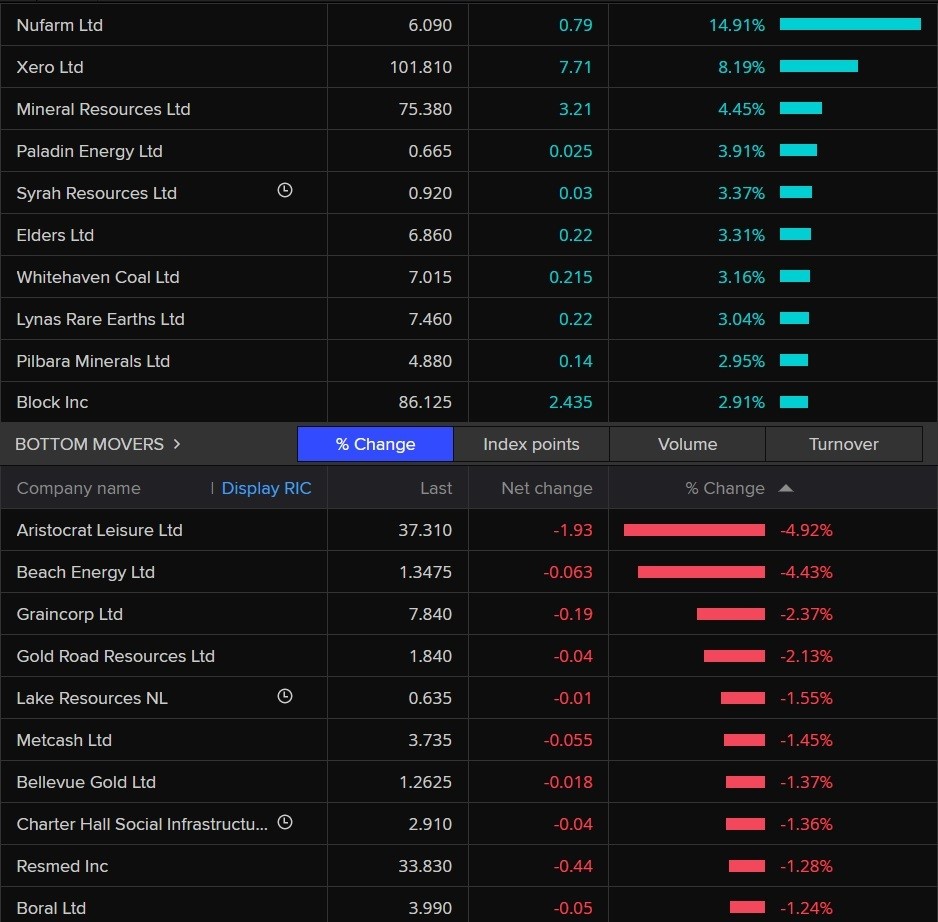Image resolution: width=938 pixels, height=922 pixels.
Task: Select Whitehaven Coal Ltd
Action: (x=98, y=277)
